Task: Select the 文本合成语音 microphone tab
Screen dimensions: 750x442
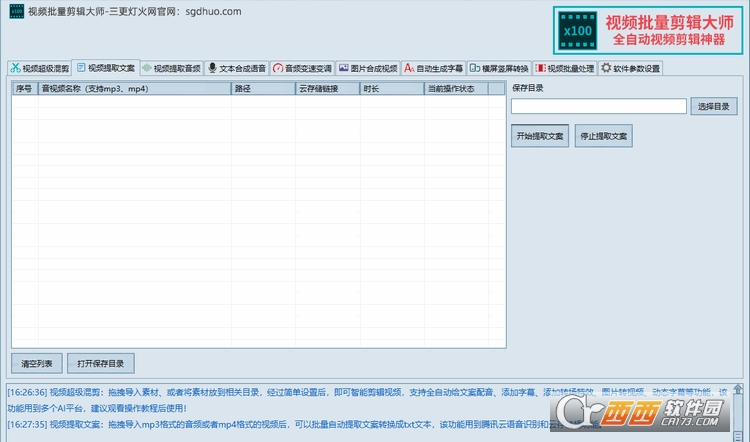Action: pos(237,68)
